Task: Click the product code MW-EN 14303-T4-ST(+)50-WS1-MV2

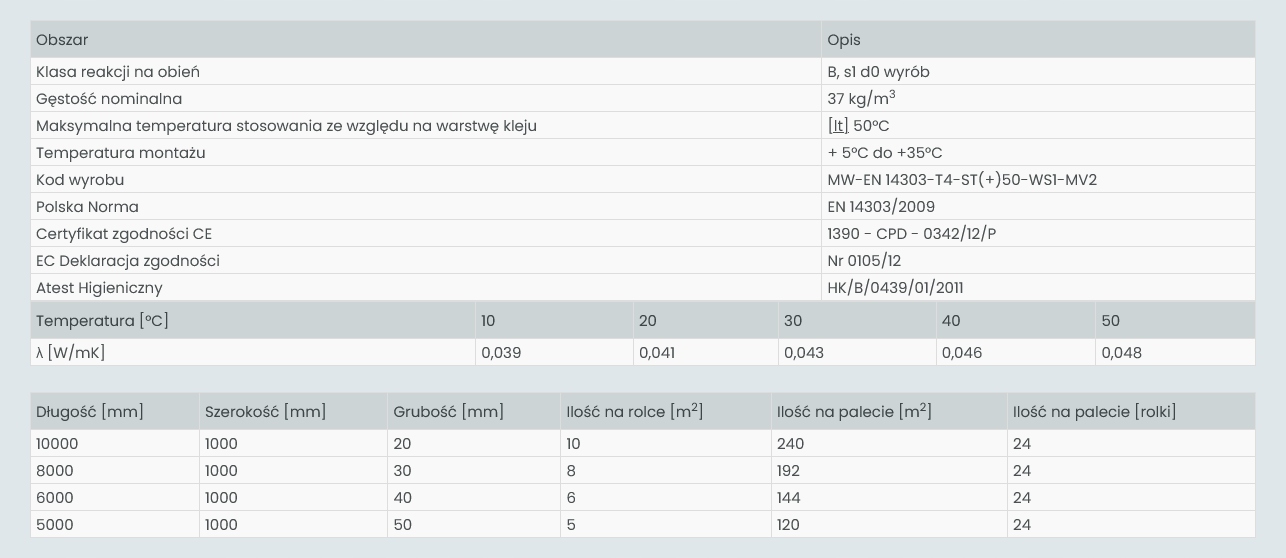Action: [962, 180]
